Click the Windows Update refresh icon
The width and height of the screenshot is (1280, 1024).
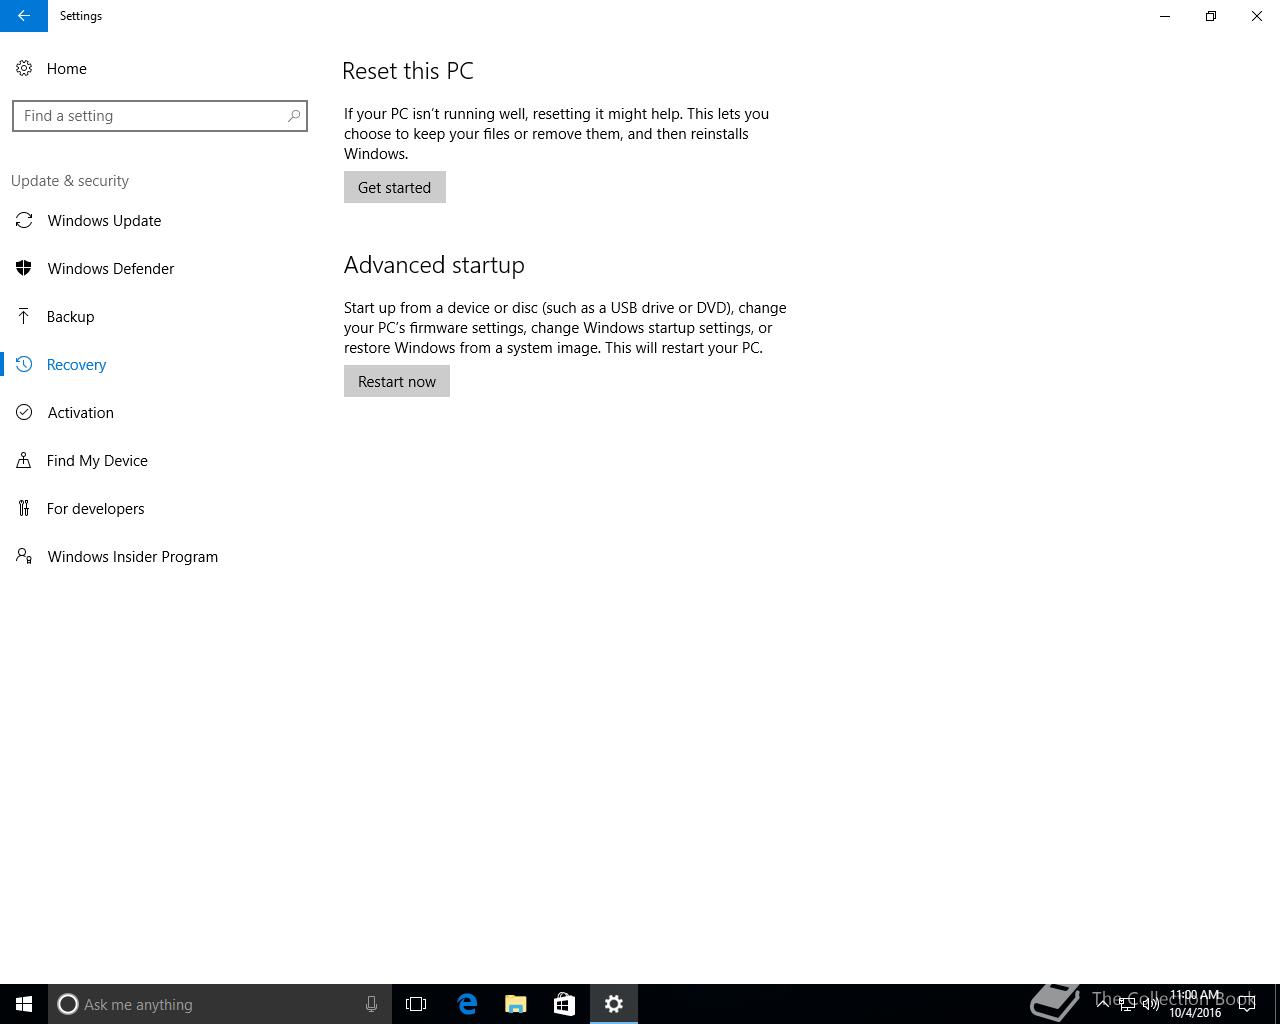pyautogui.click(x=24, y=220)
